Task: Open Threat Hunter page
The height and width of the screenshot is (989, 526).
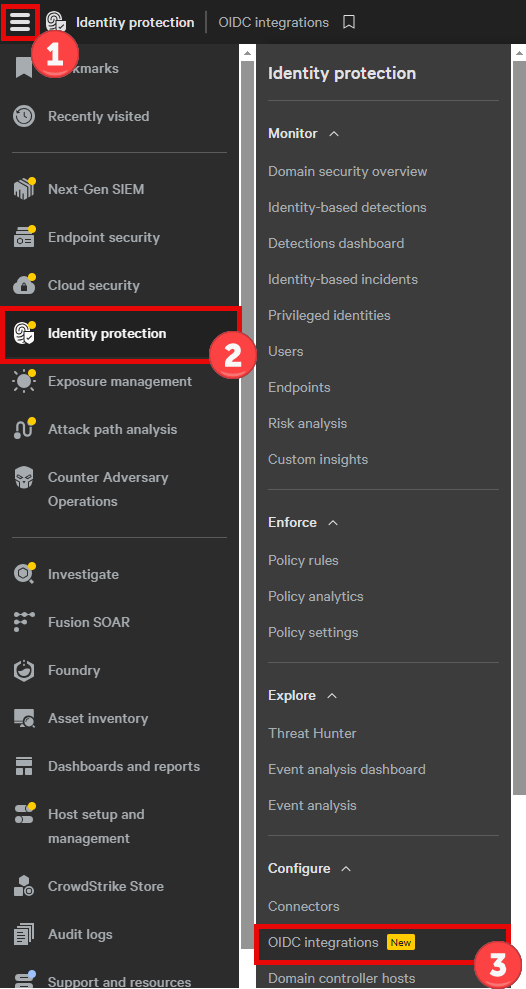Action: (312, 733)
